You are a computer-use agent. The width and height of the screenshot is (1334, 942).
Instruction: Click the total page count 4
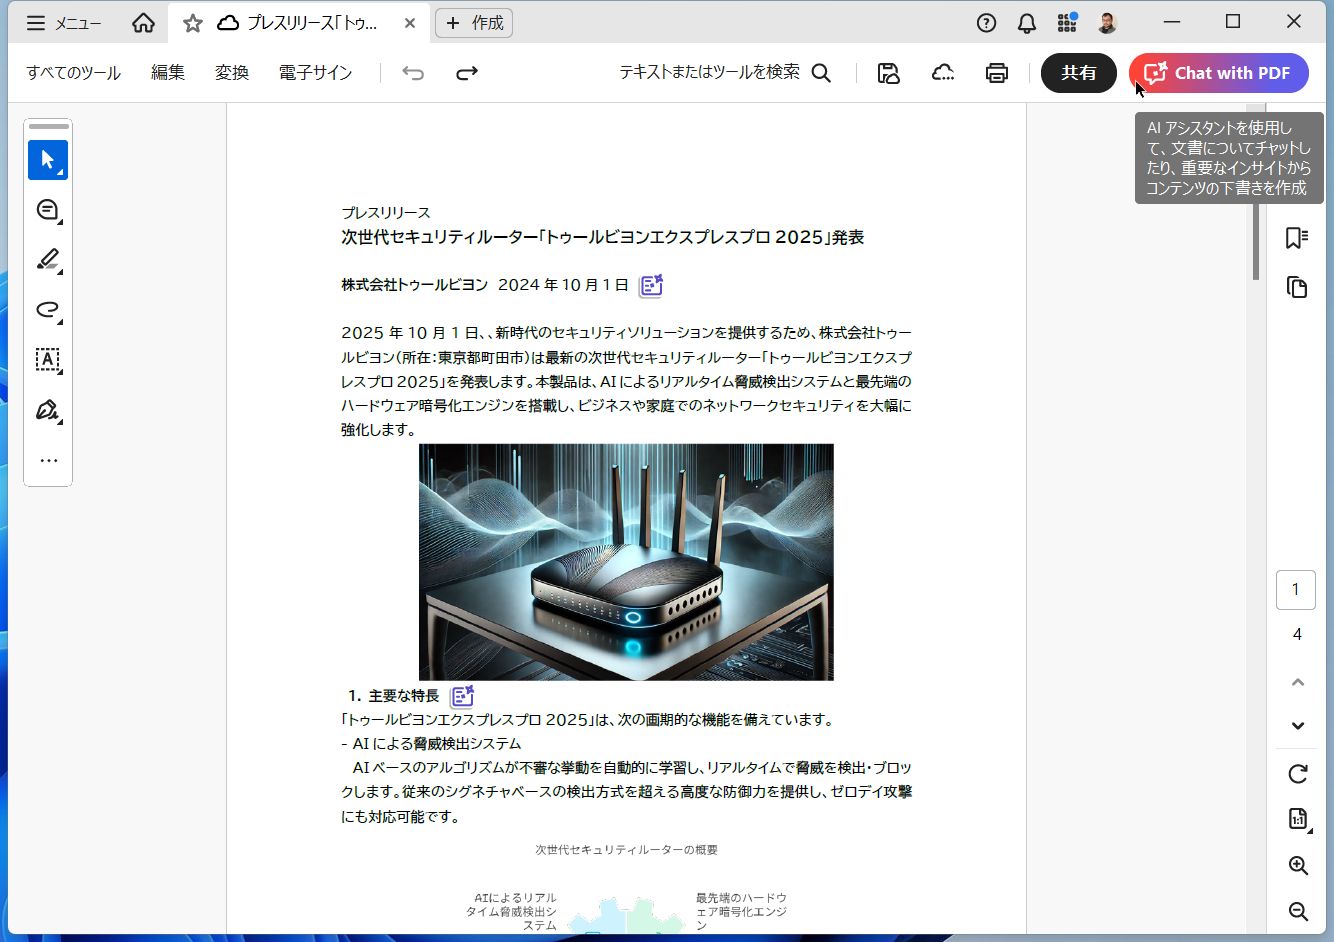pos(1297,634)
